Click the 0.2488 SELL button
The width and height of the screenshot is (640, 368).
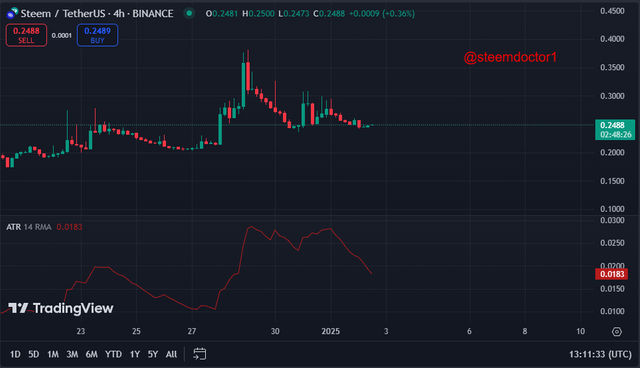[26, 35]
